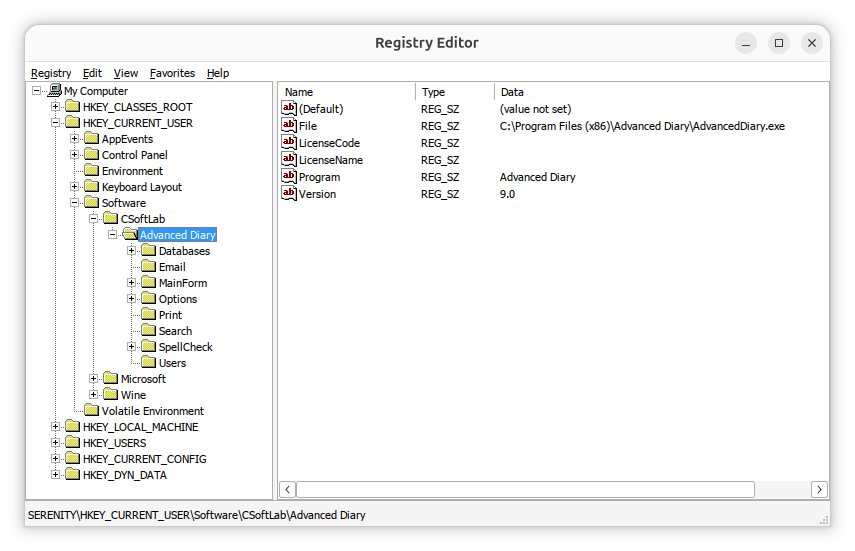This screenshot has width=855, height=551.
Task: Expand the Databases subkey
Action: point(131,250)
